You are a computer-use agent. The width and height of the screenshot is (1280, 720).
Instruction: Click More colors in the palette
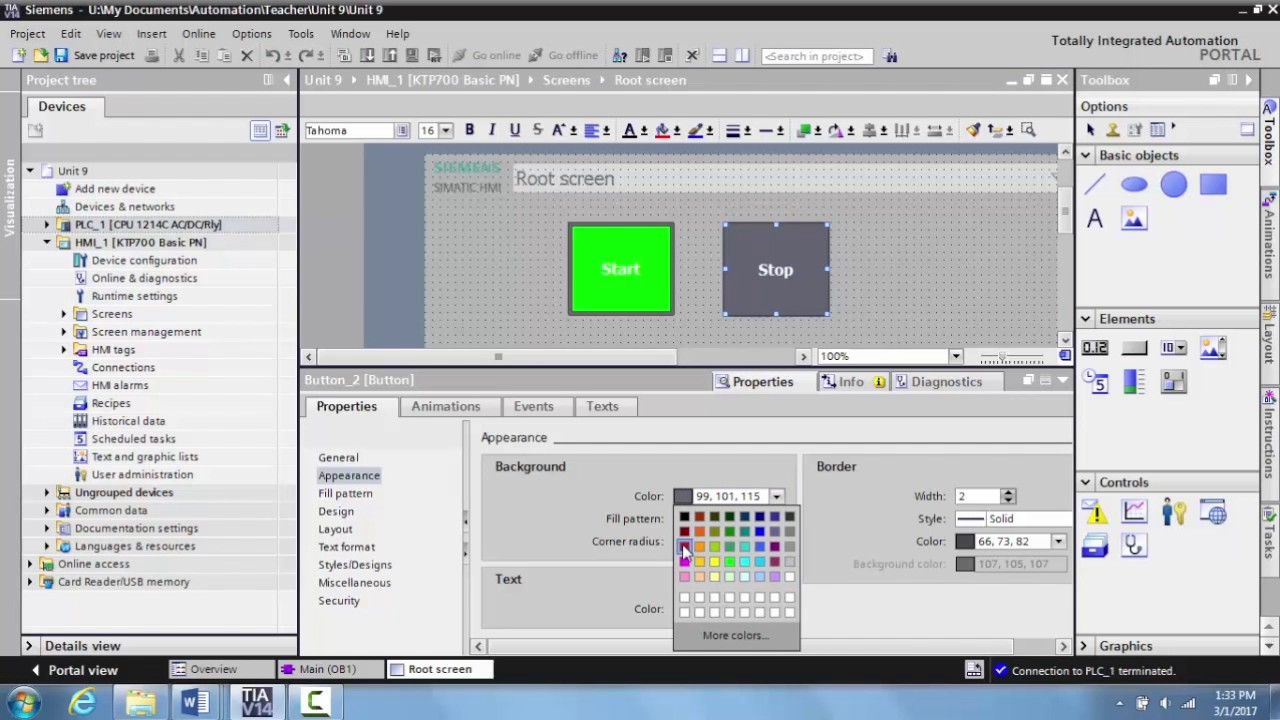[x=735, y=636]
